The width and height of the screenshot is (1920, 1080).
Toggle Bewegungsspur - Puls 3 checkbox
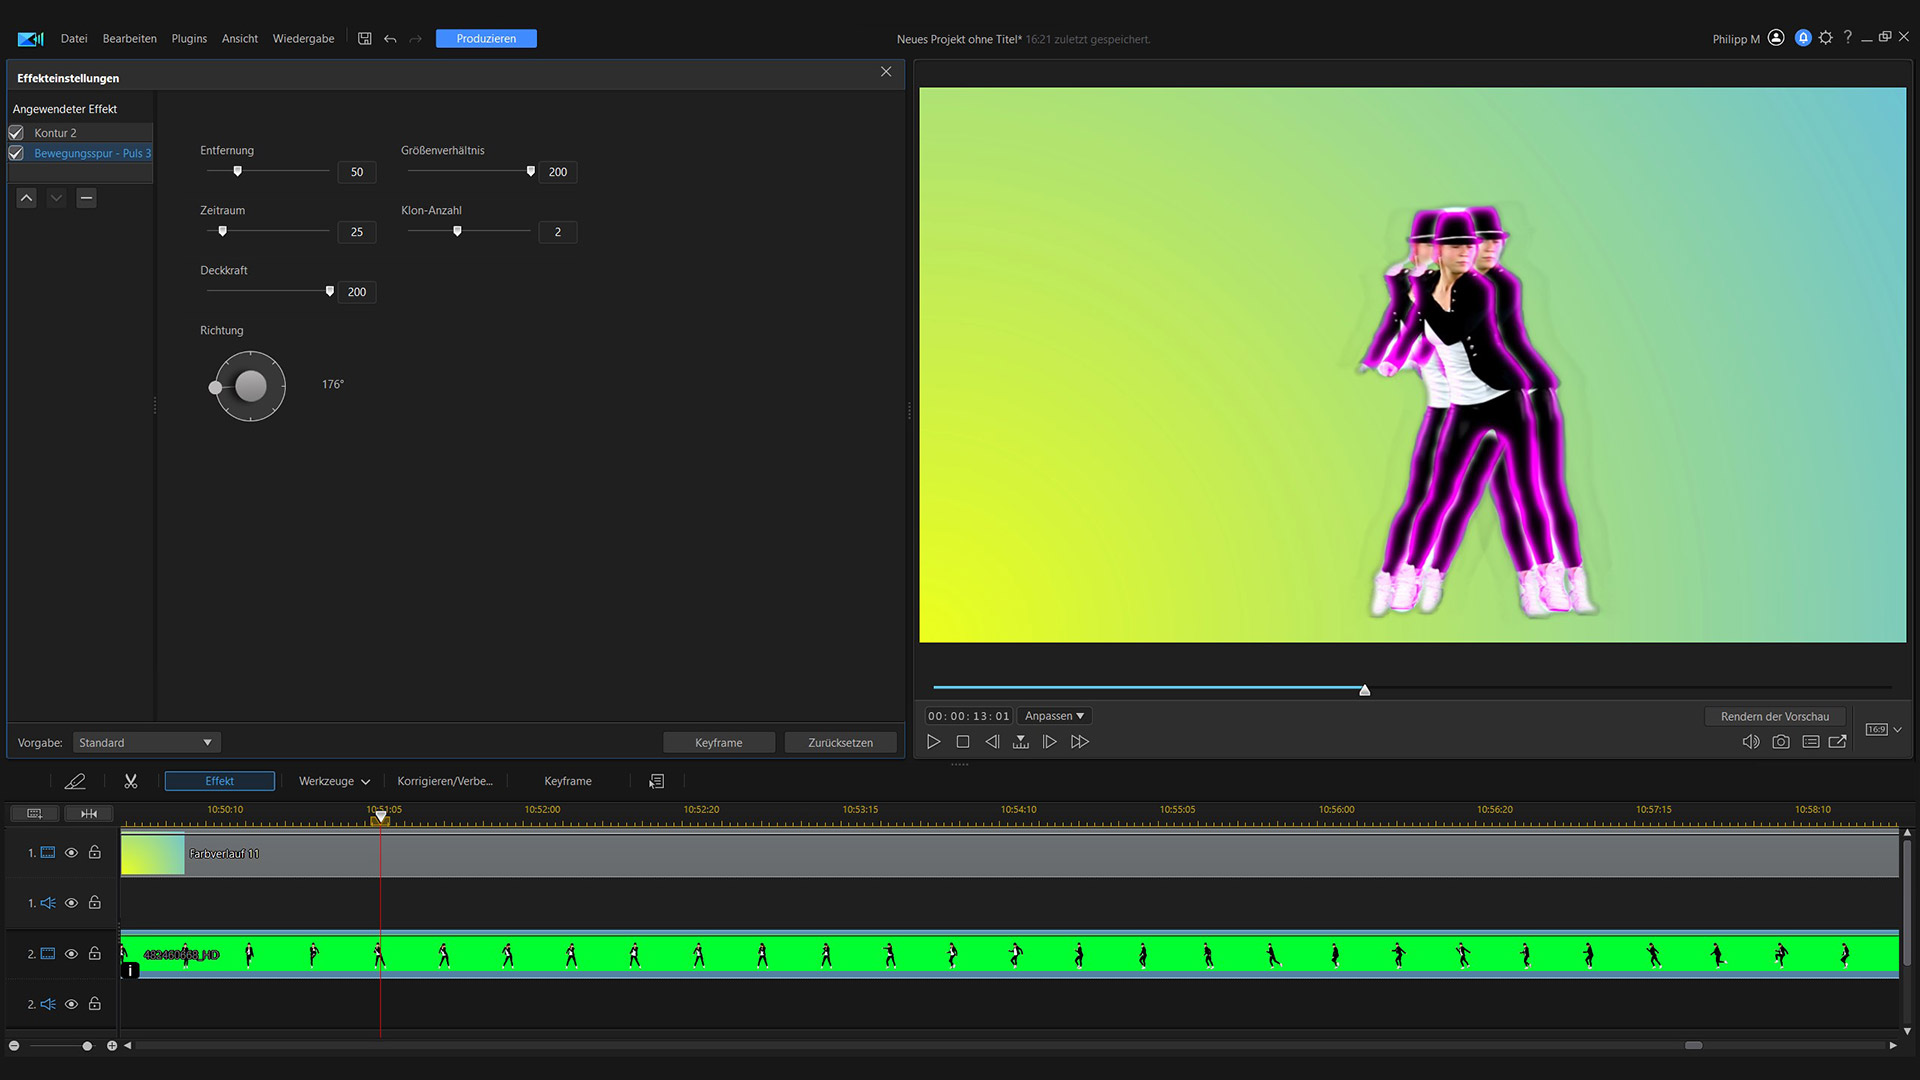pos(16,153)
